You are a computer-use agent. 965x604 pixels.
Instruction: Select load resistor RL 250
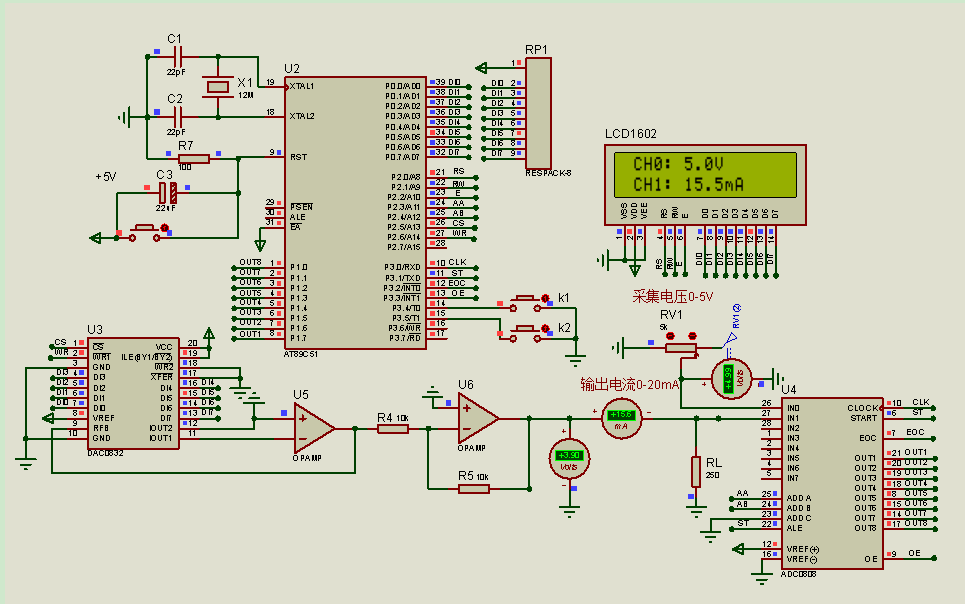[x=696, y=472]
